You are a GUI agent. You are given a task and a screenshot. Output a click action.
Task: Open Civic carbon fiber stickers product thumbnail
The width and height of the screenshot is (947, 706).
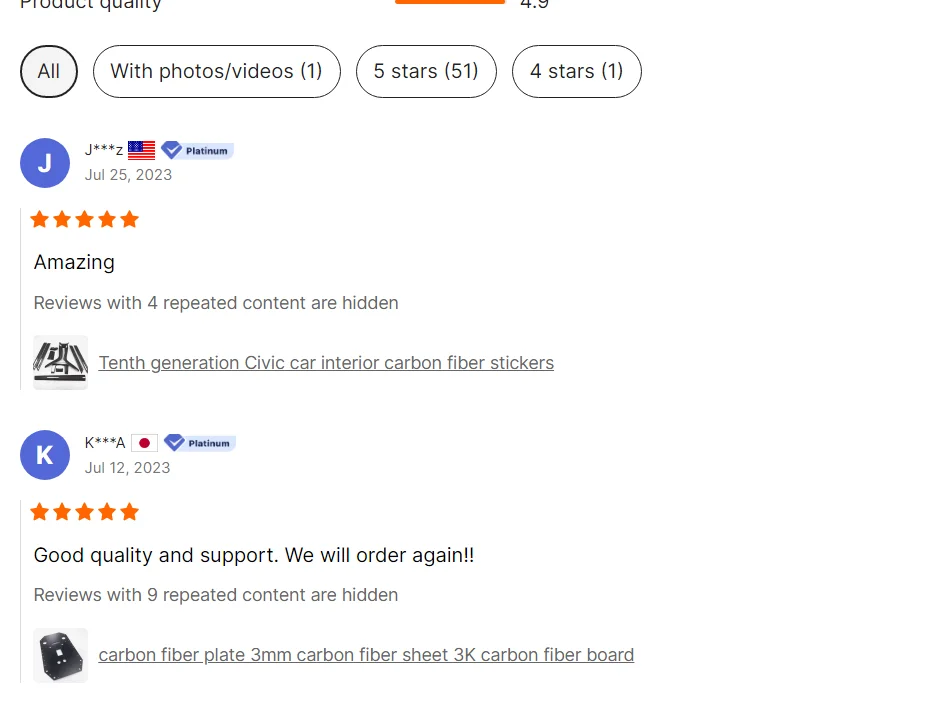pyautogui.click(x=61, y=362)
